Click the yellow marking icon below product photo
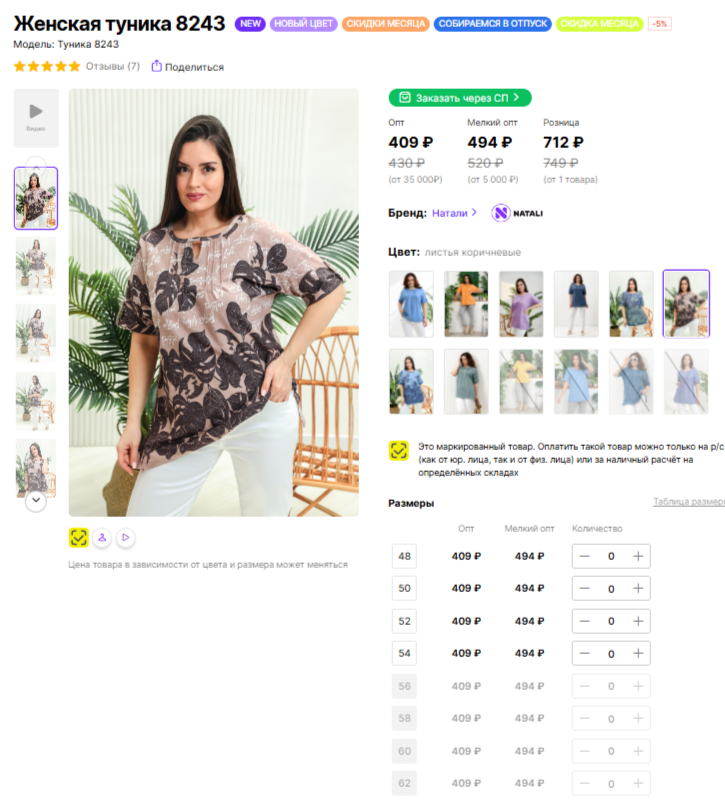The width and height of the screenshot is (725, 801). click(x=79, y=537)
